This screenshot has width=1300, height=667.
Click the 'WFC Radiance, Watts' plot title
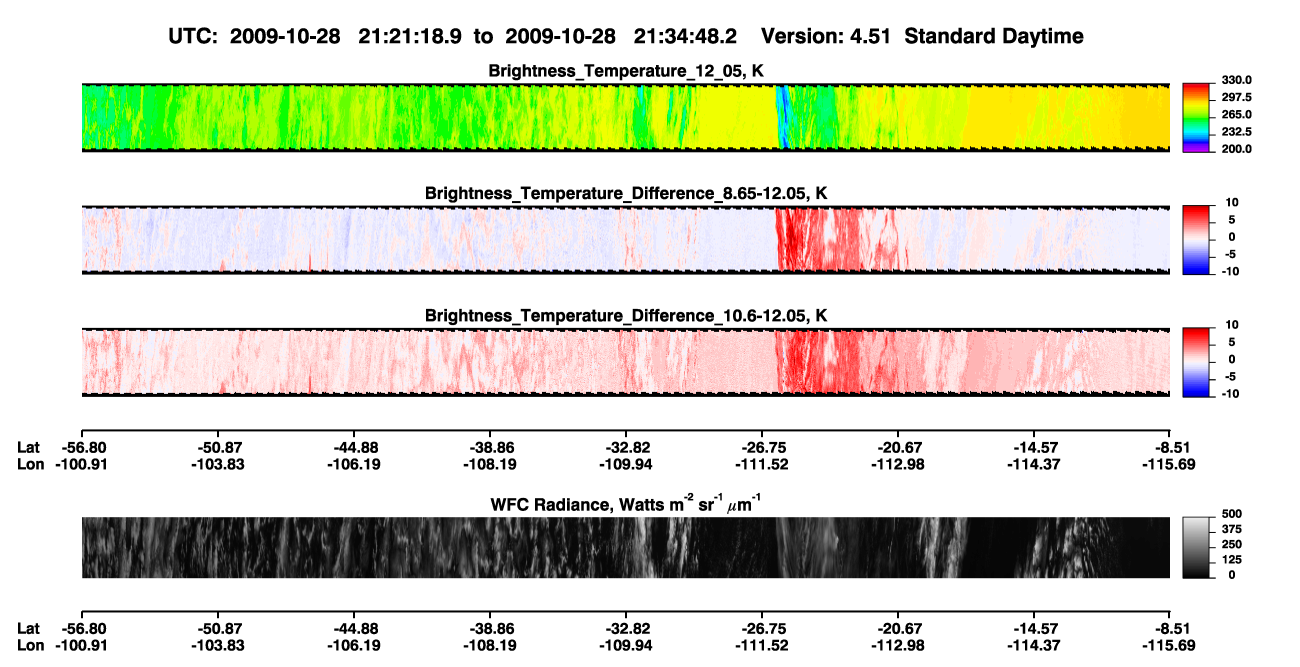click(626, 503)
